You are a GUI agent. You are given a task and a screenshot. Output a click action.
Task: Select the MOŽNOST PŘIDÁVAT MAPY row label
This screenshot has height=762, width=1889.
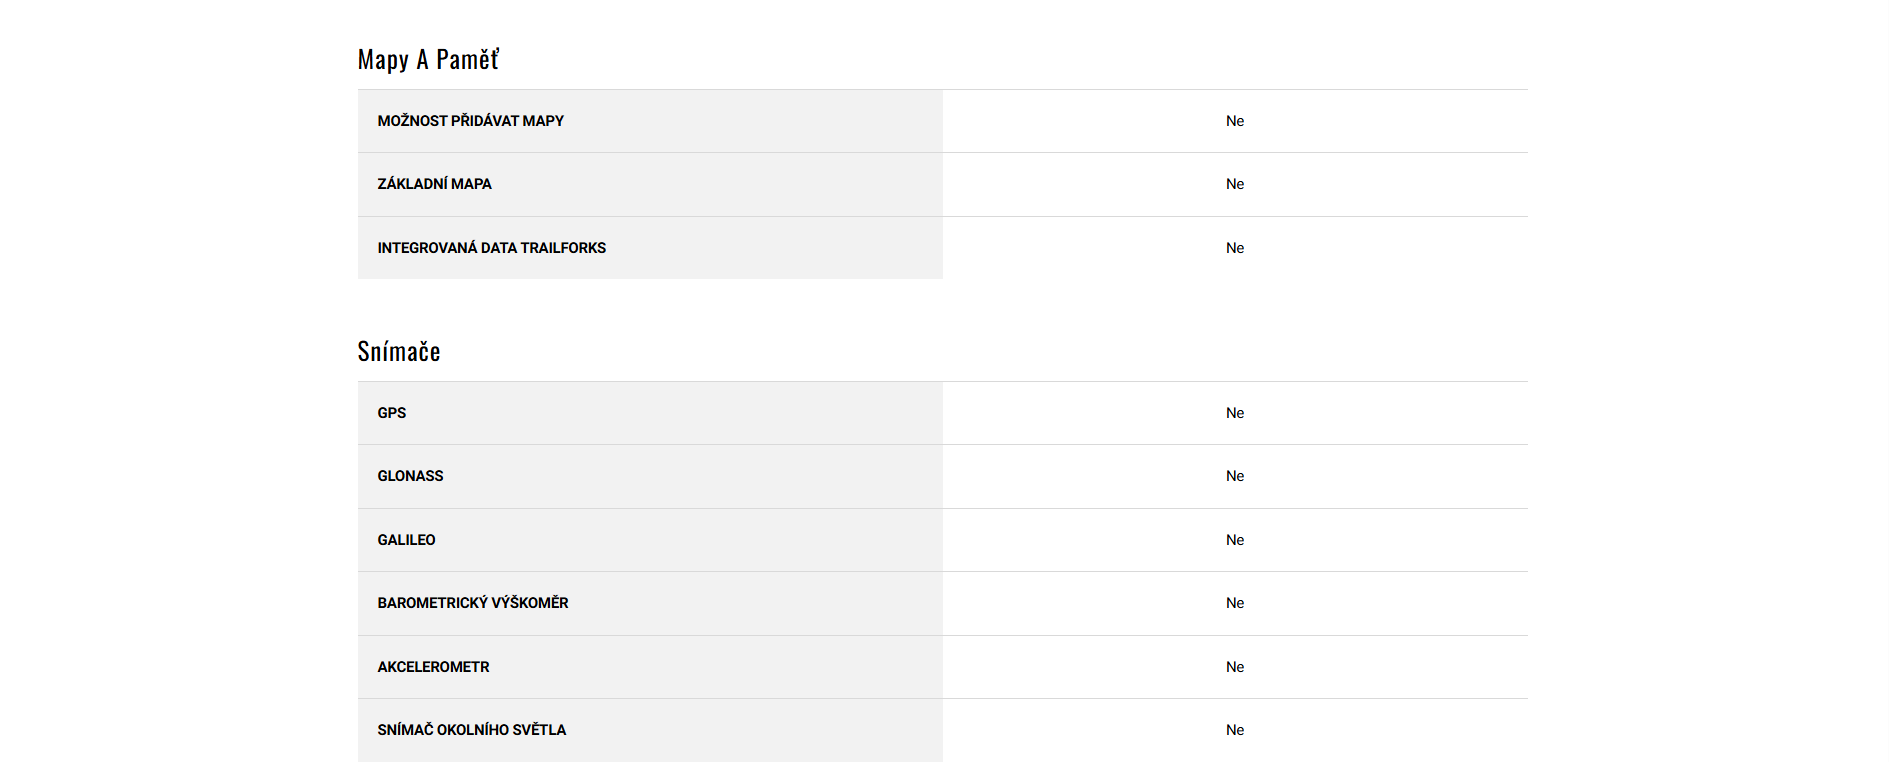[470, 121]
